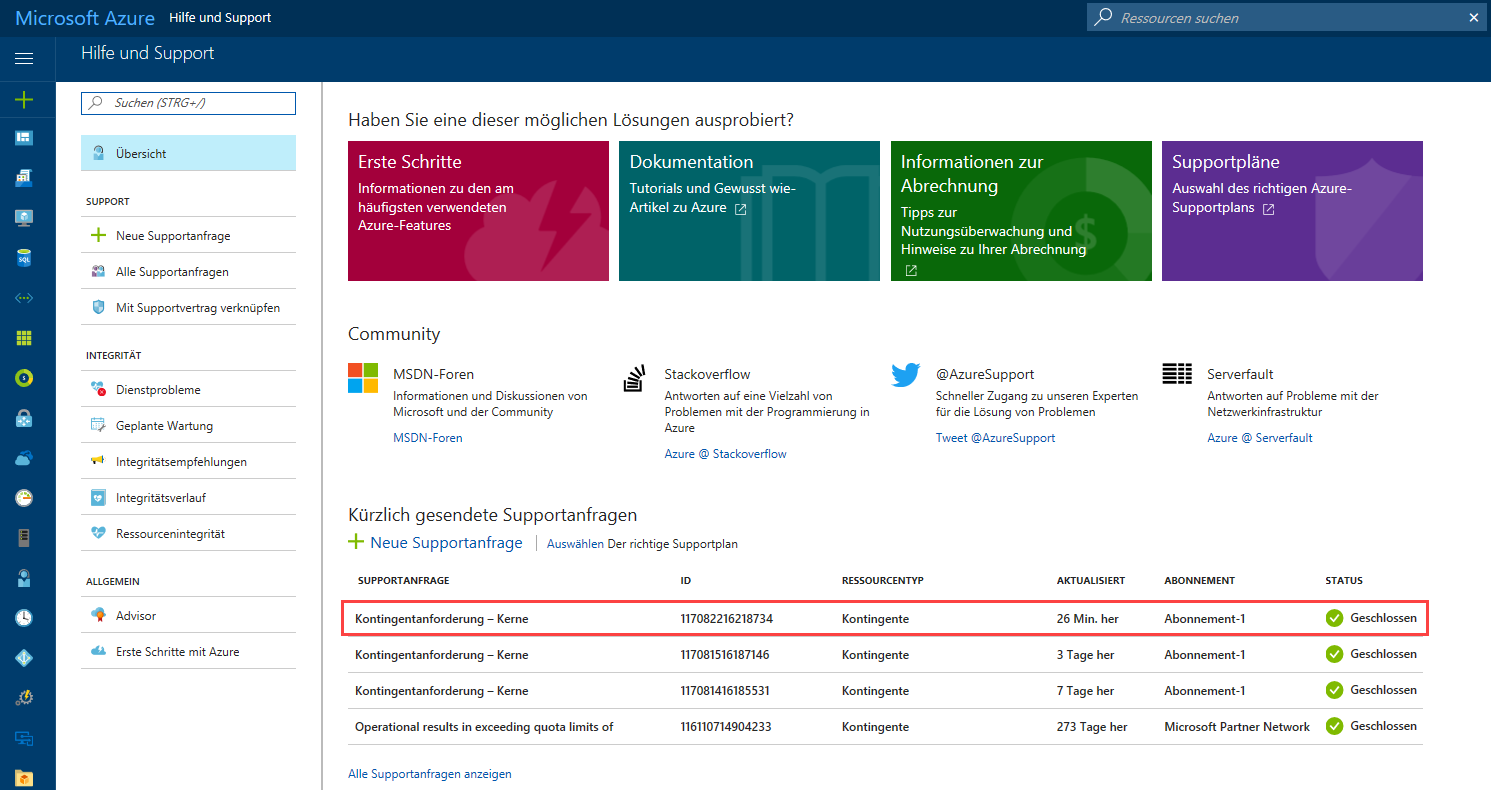Sort by the AKTUALISIERT column header
This screenshot has width=1491, height=790.
point(1091,580)
